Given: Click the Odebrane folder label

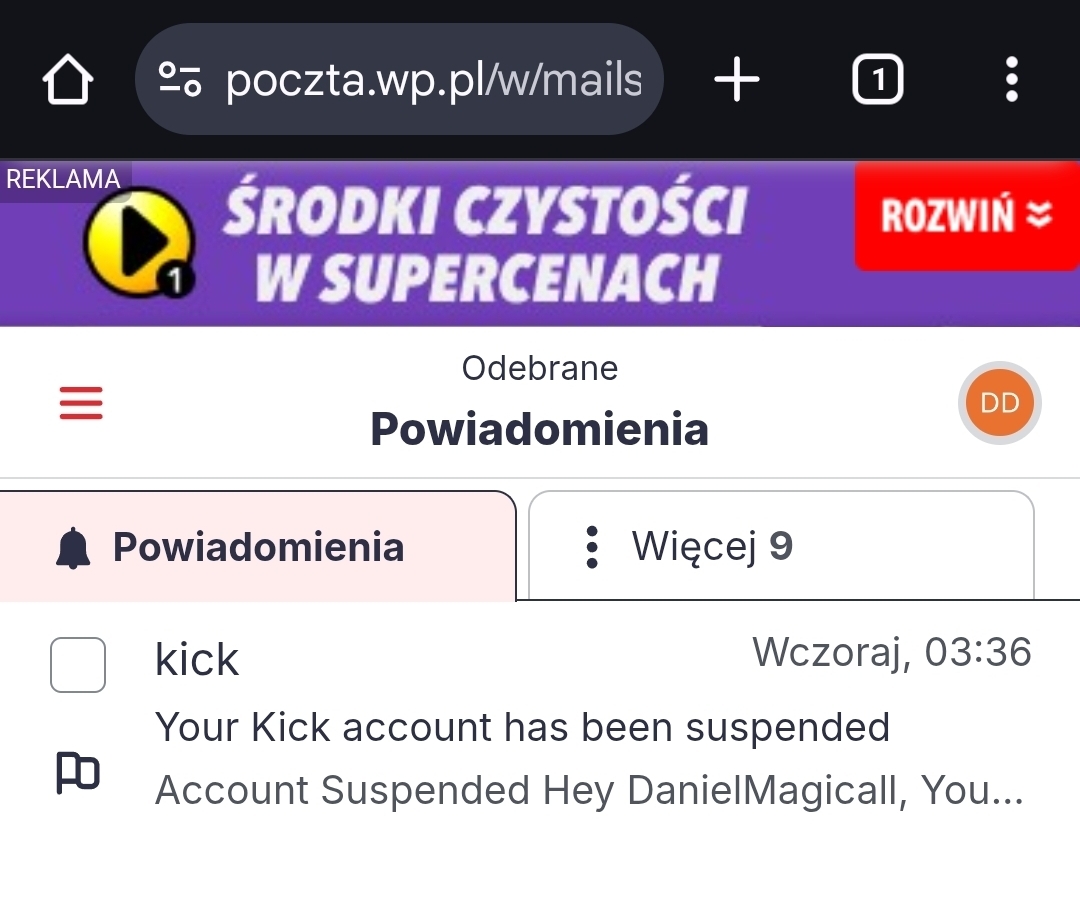Looking at the screenshot, I should 540,368.
